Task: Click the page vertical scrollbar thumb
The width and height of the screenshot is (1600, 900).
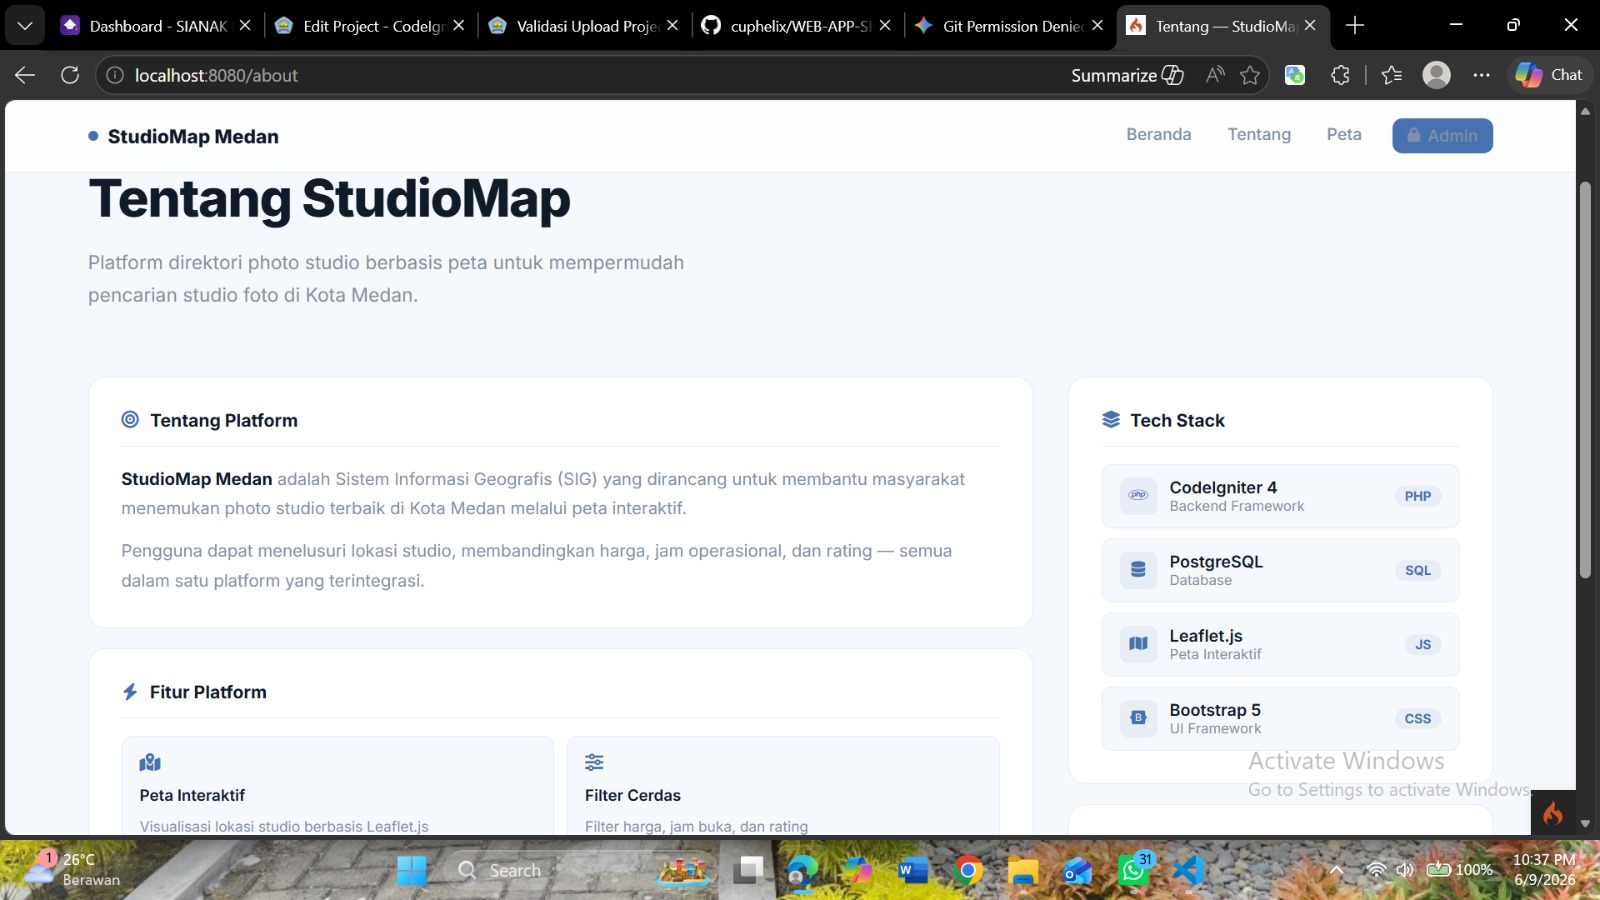Action: [x=1585, y=380]
